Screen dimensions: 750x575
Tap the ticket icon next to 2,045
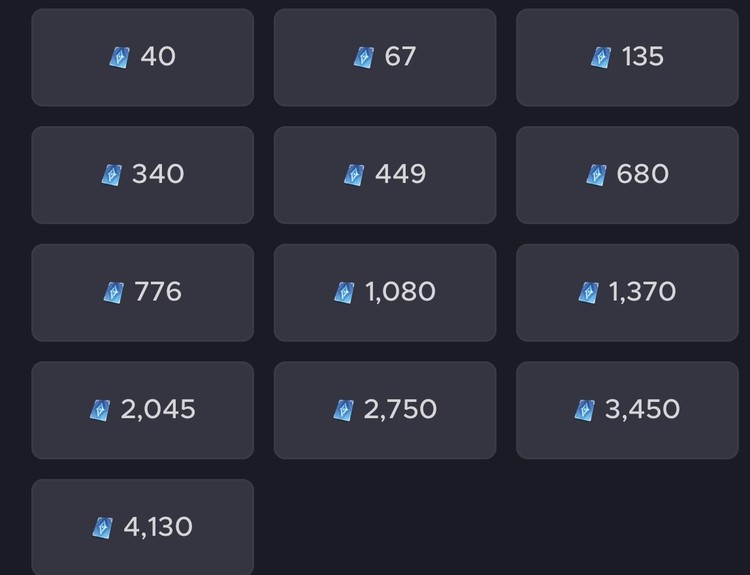click(x=100, y=410)
